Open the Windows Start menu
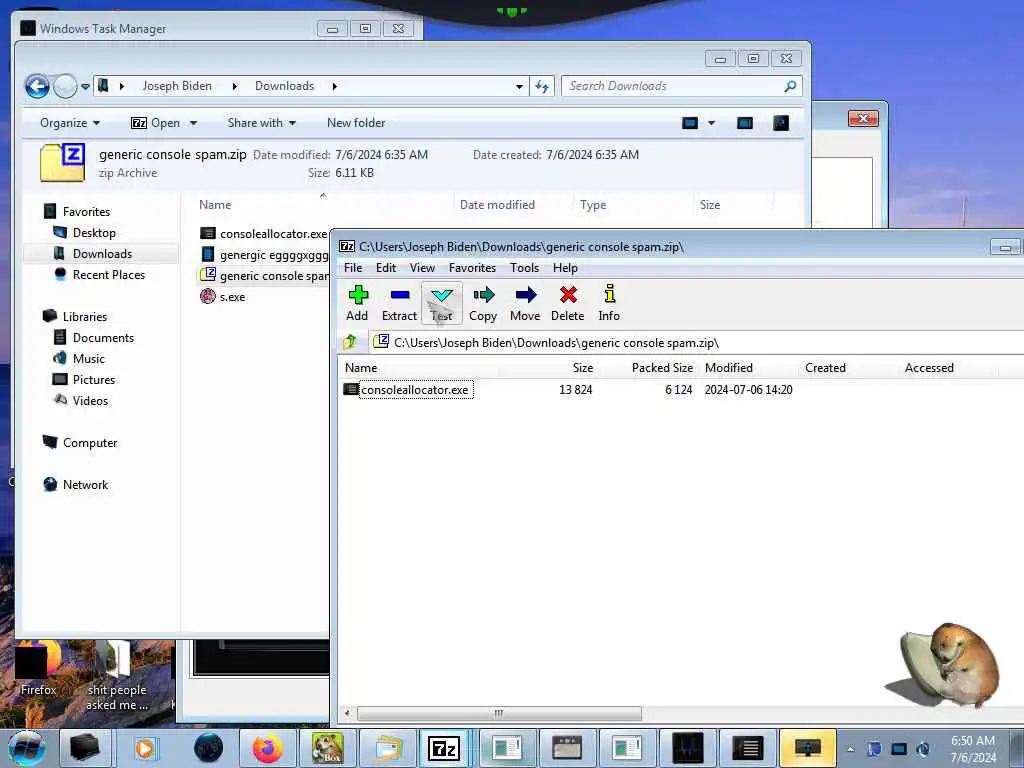Image resolution: width=1024 pixels, height=768 pixels. [x=27, y=748]
